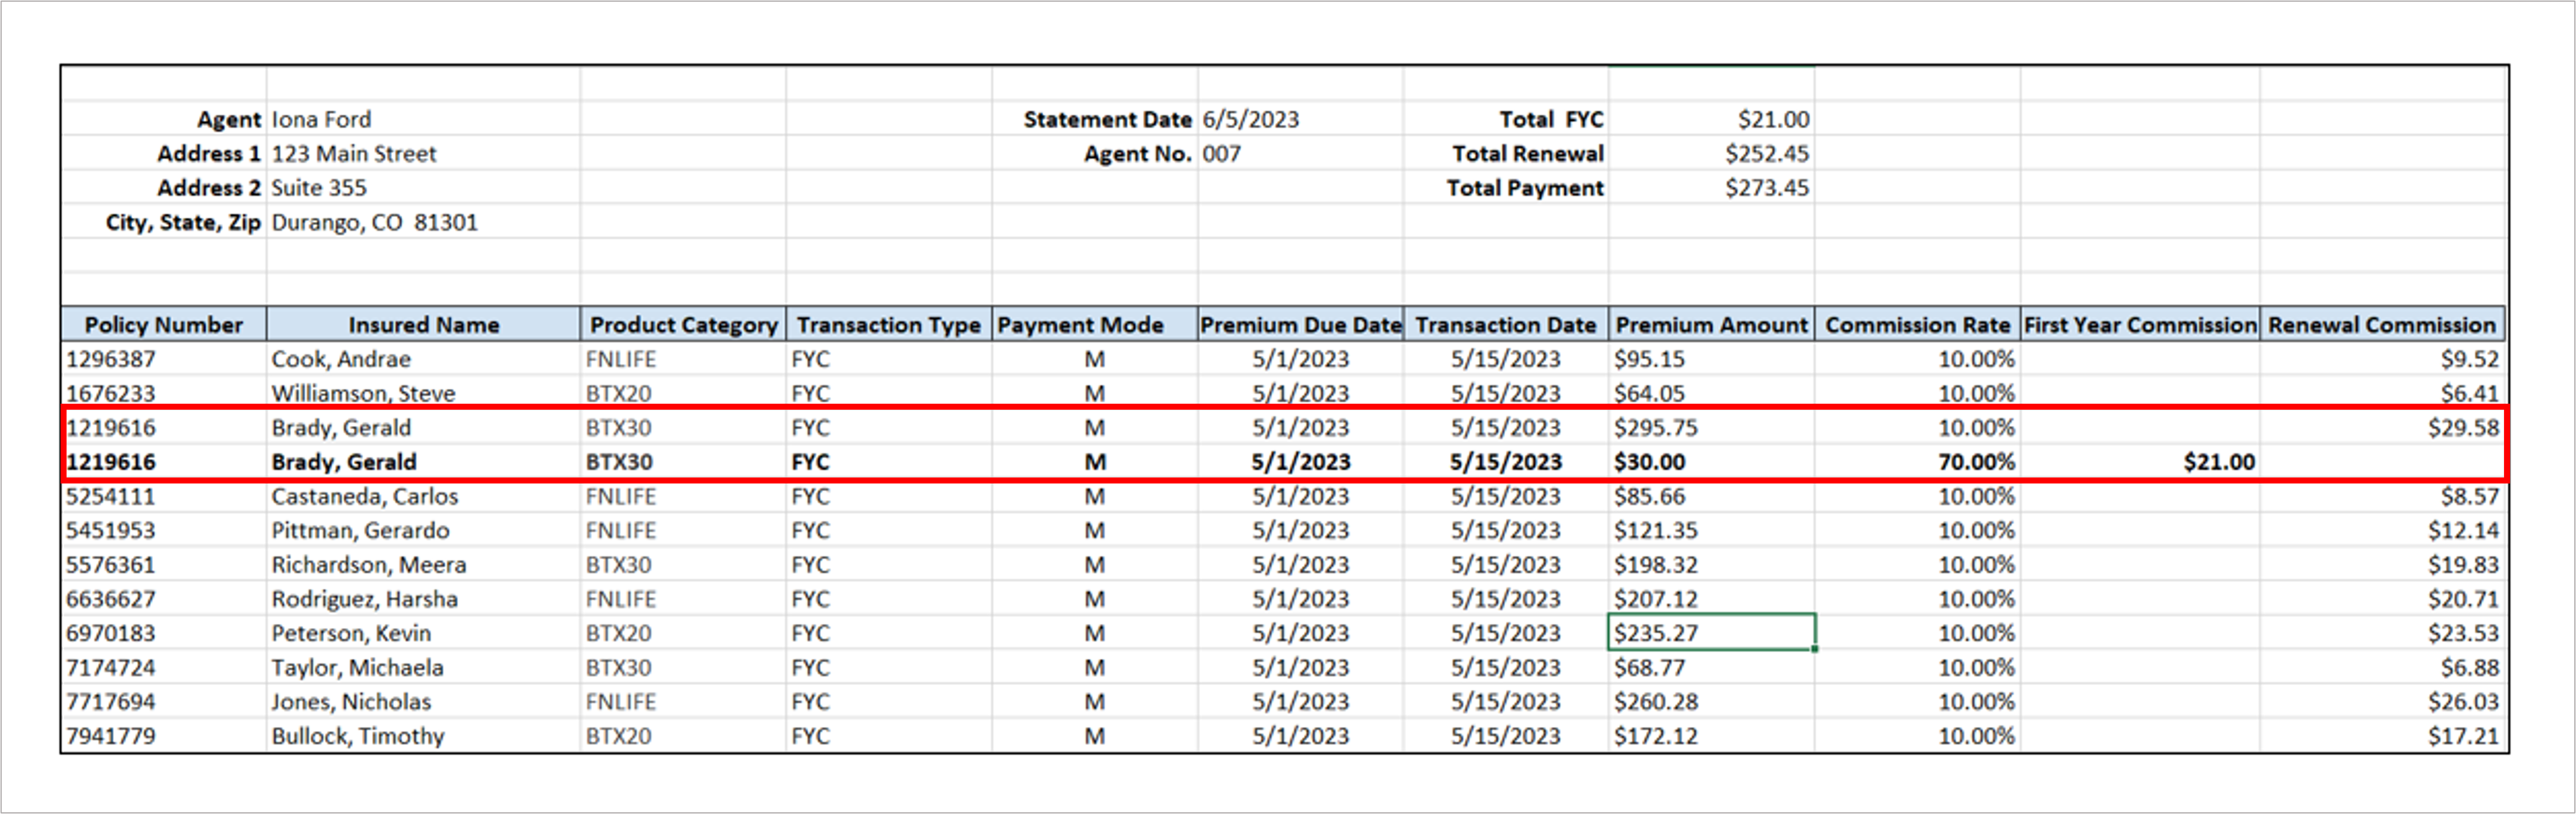
Task: Select premium amount $260.28 for Jones, Nicholas
Action: point(1655,702)
